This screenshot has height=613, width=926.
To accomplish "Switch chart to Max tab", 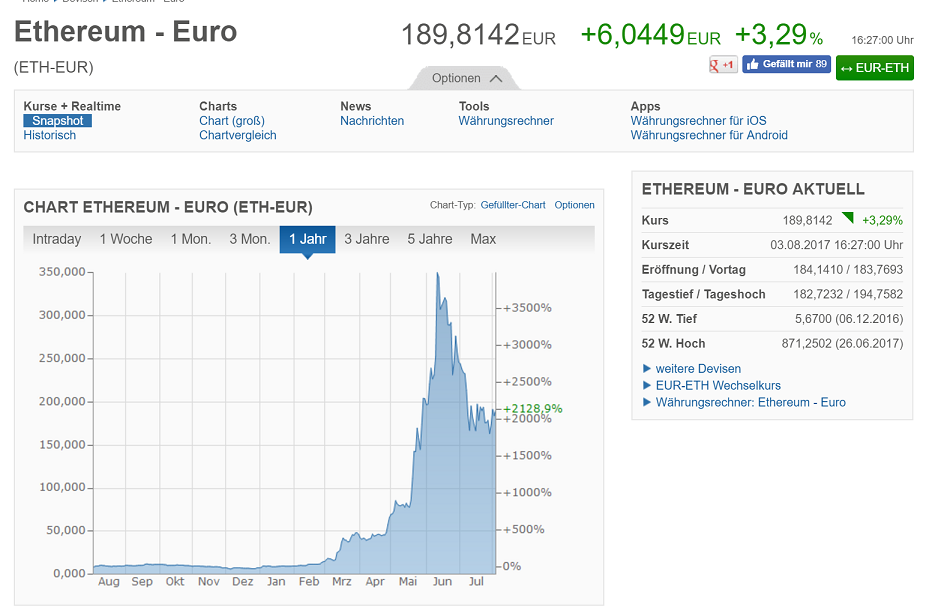I will coord(483,239).
